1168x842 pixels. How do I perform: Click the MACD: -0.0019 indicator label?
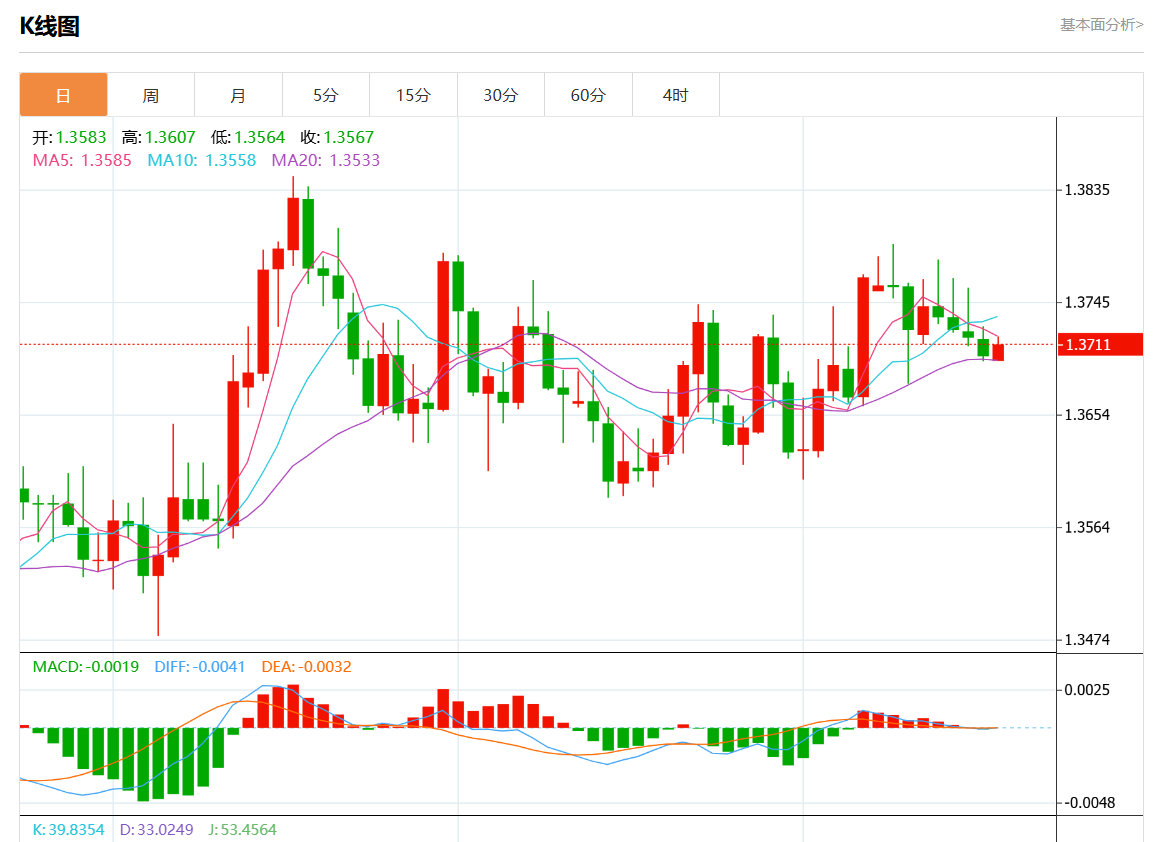[x=86, y=667]
